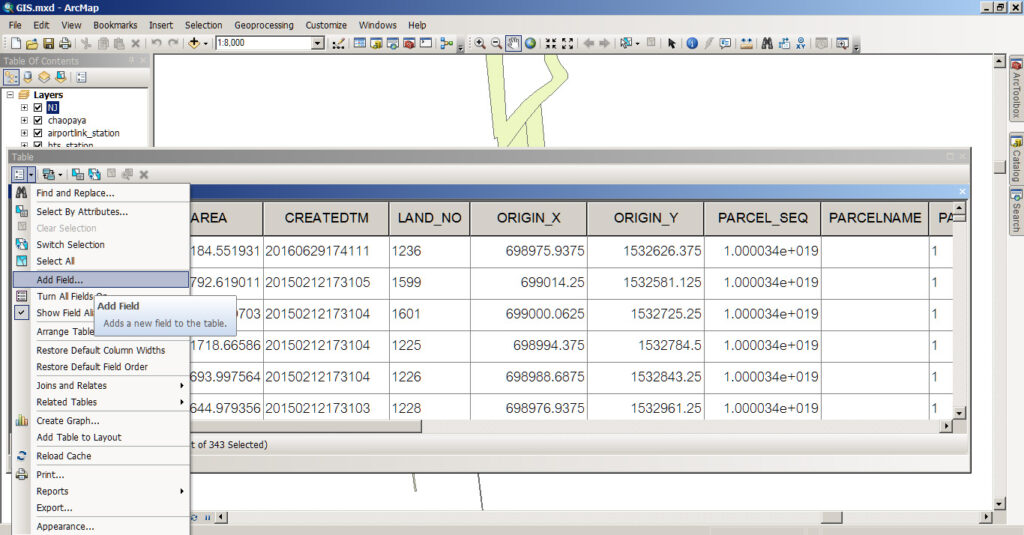Uncheck the airportlink_station layer
The width and height of the screenshot is (1024, 535).
pyautogui.click(x=38, y=133)
